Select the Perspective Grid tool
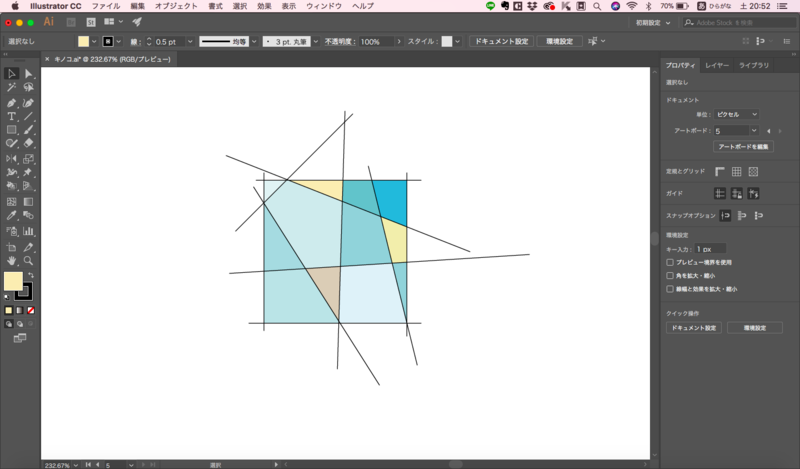 tap(28, 186)
